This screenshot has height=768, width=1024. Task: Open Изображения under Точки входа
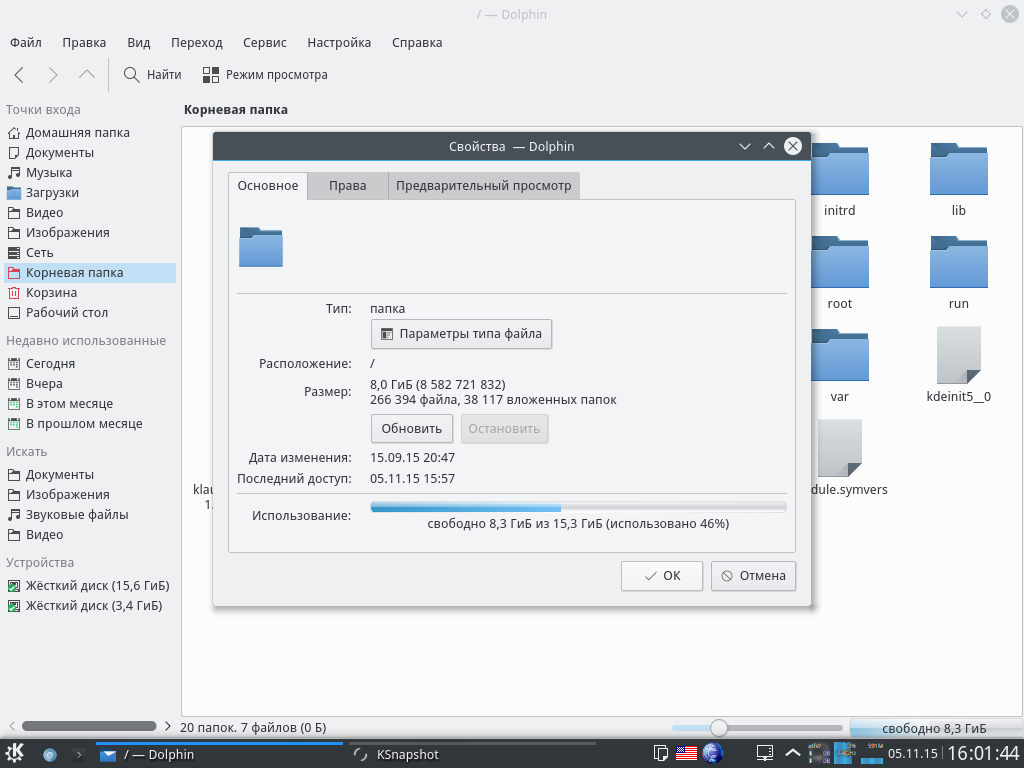click(88, 233)
